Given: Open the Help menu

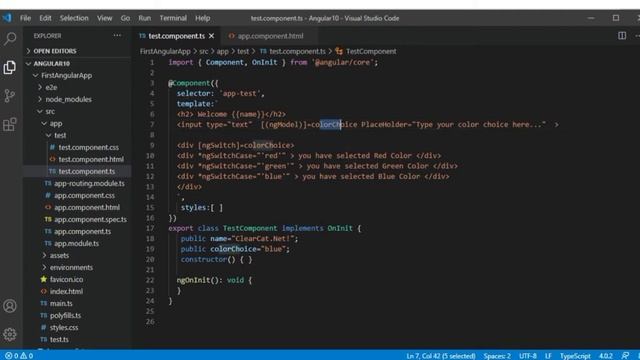Looking at the screenshot, I should coord(202,18).
